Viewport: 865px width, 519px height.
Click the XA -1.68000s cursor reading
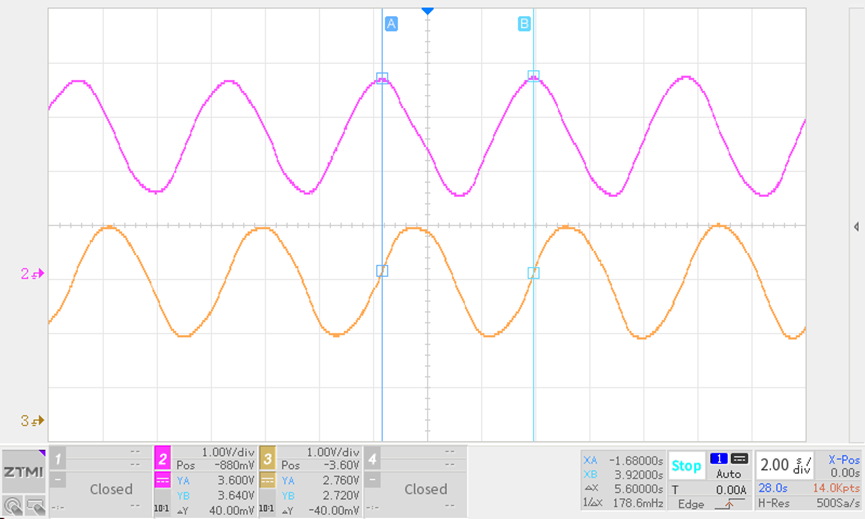(623, 460)
